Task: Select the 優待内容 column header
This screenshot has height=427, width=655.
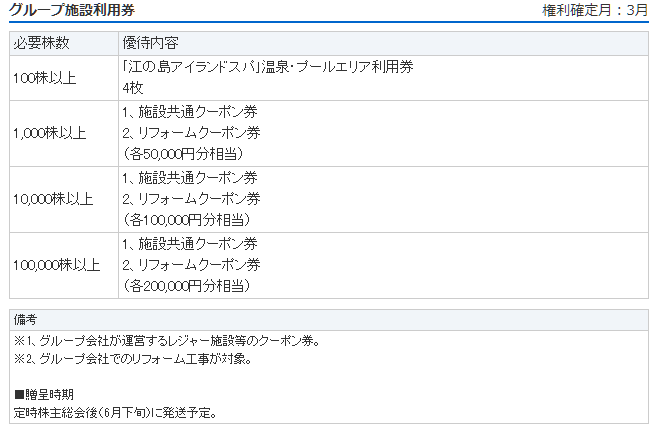Action: coord(149,44)
